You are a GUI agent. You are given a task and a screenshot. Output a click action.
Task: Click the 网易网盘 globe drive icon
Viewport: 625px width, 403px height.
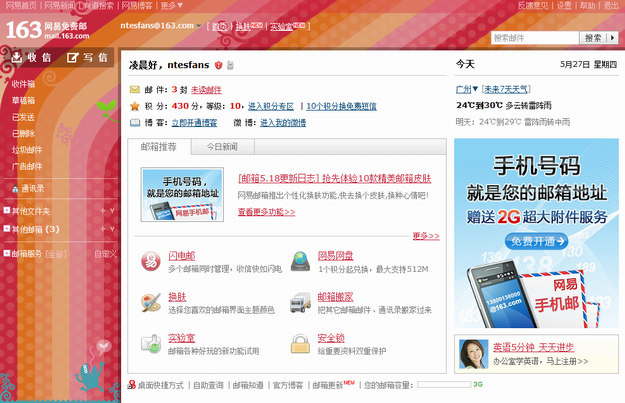300,261
